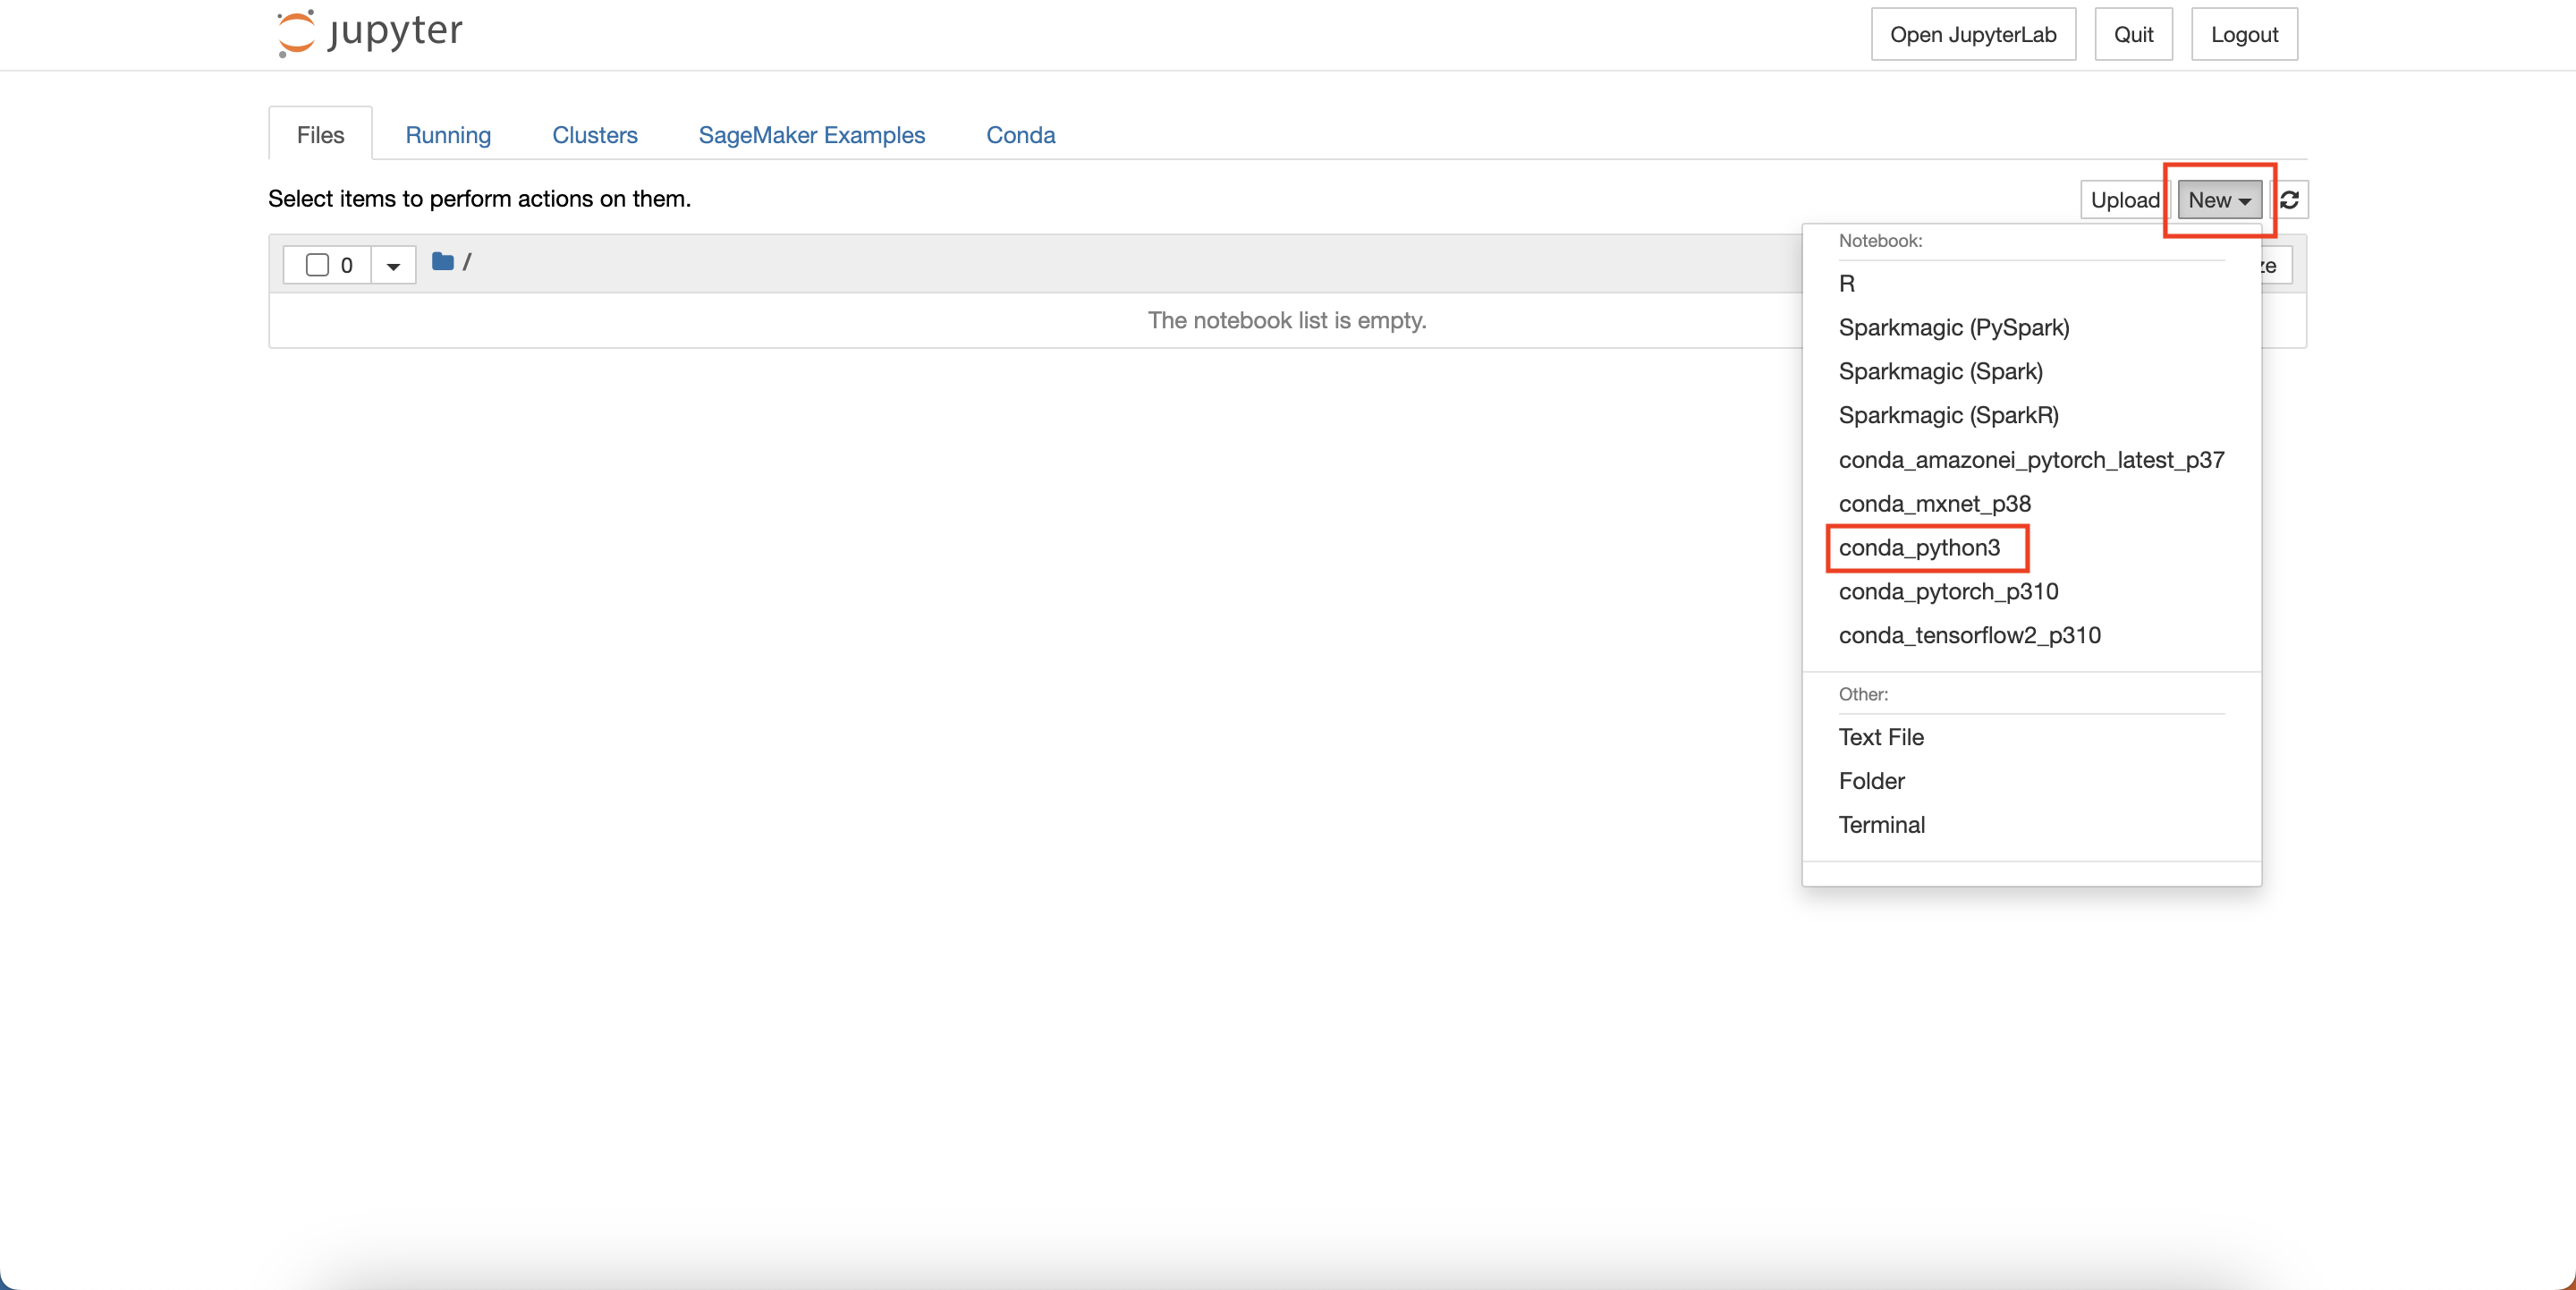2576x1290 pixels.
Task: Open the SageMaker Examples tab
Action: coord(811,135)
